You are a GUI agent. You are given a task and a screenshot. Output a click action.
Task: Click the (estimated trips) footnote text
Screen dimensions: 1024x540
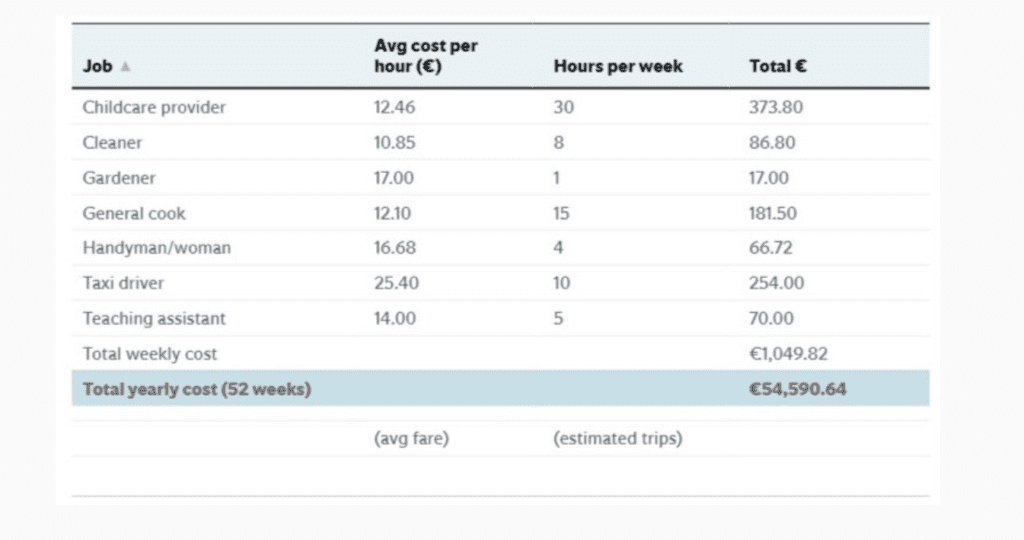coord(617,438)
